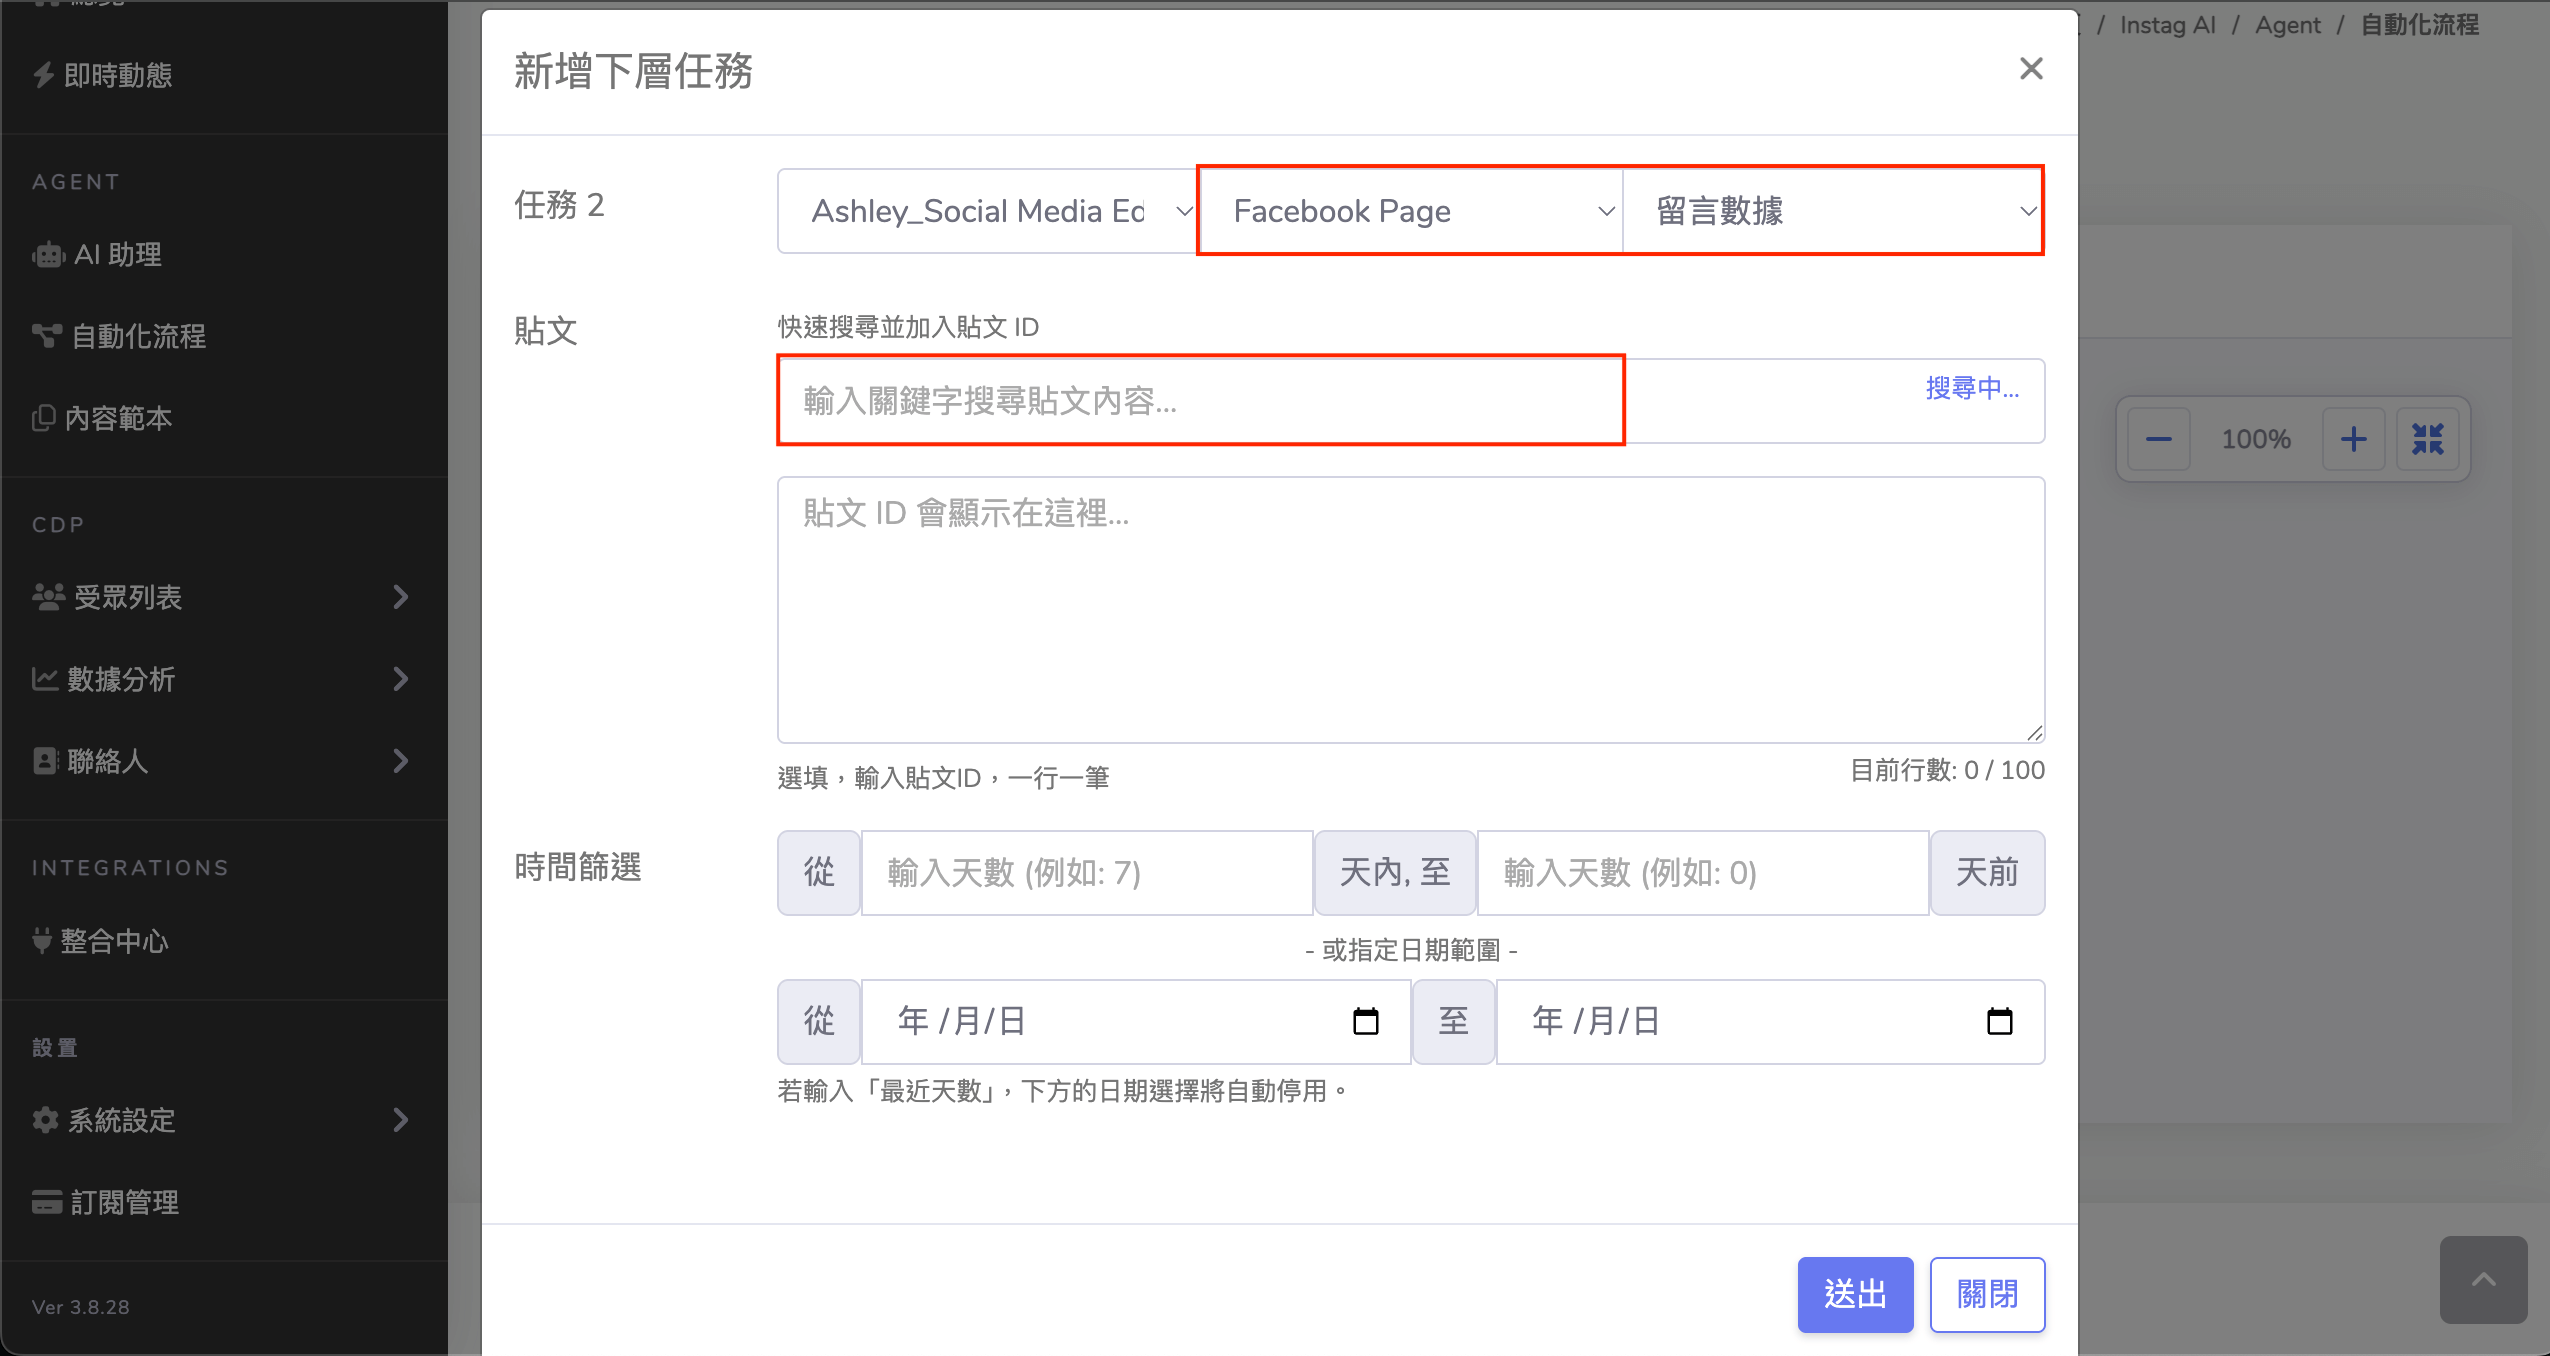2550x1356 pixels.
Task: Go to 自動化流程 in the sidebar
Action: click(x=138, y=337)
